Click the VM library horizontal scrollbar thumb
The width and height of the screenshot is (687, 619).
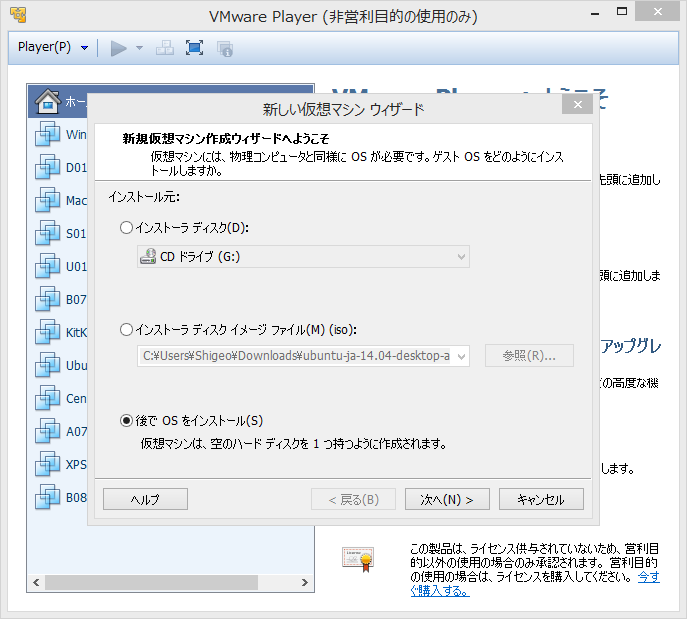click(x=151, y=583)
